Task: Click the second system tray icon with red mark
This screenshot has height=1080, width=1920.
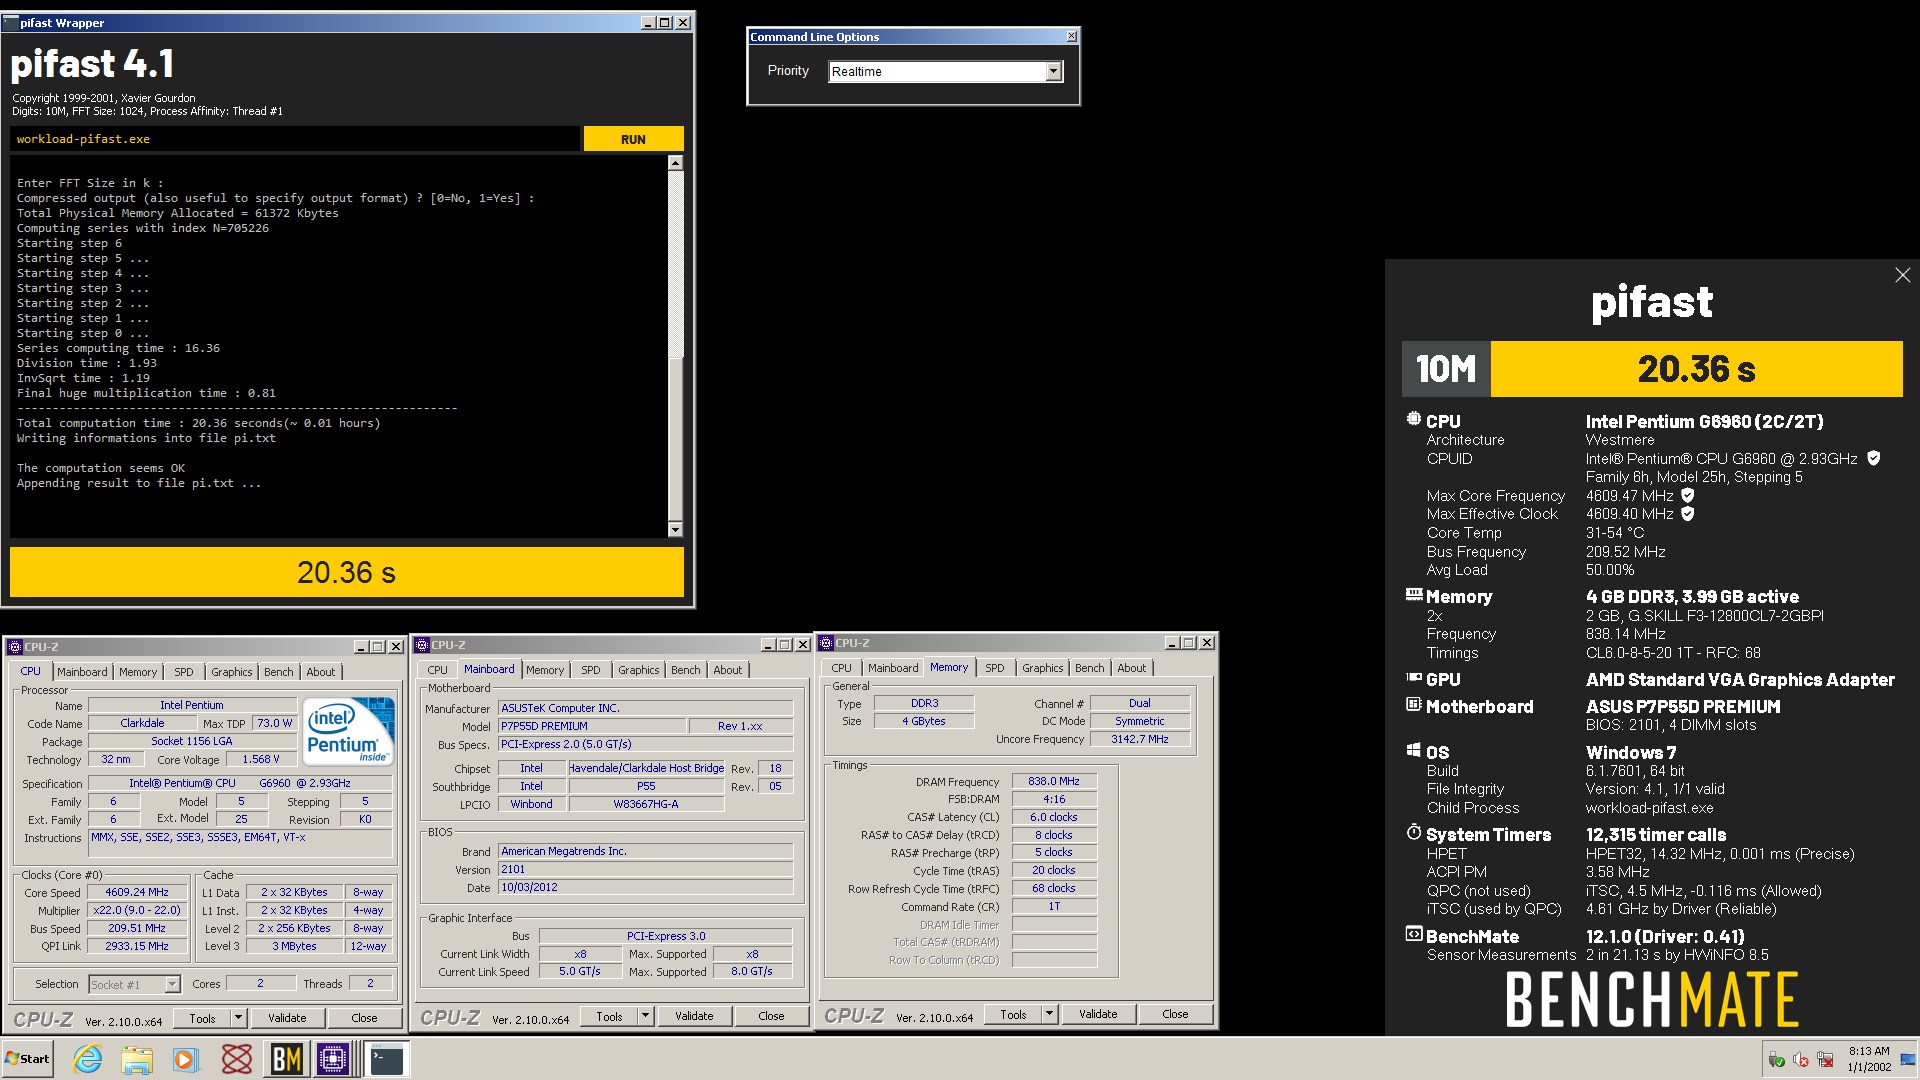Action: click(1801, 1060)
